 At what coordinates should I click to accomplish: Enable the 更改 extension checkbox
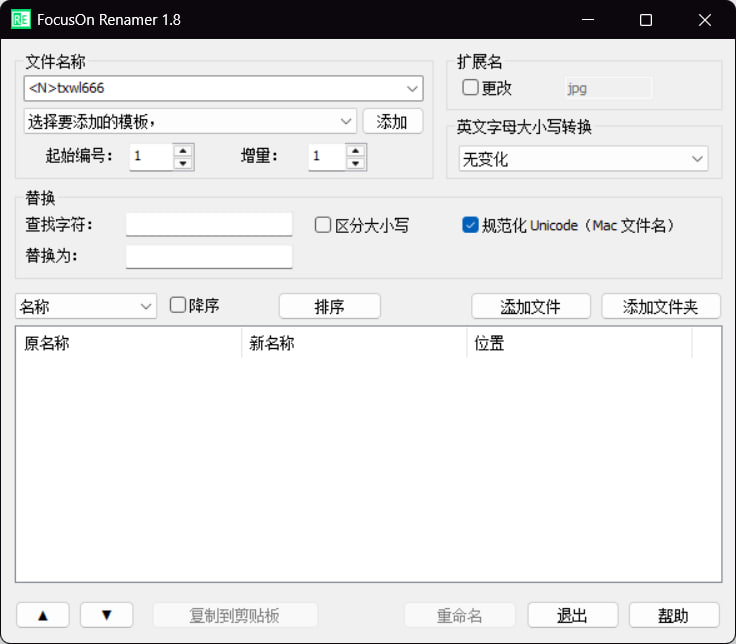click(471, 88)
